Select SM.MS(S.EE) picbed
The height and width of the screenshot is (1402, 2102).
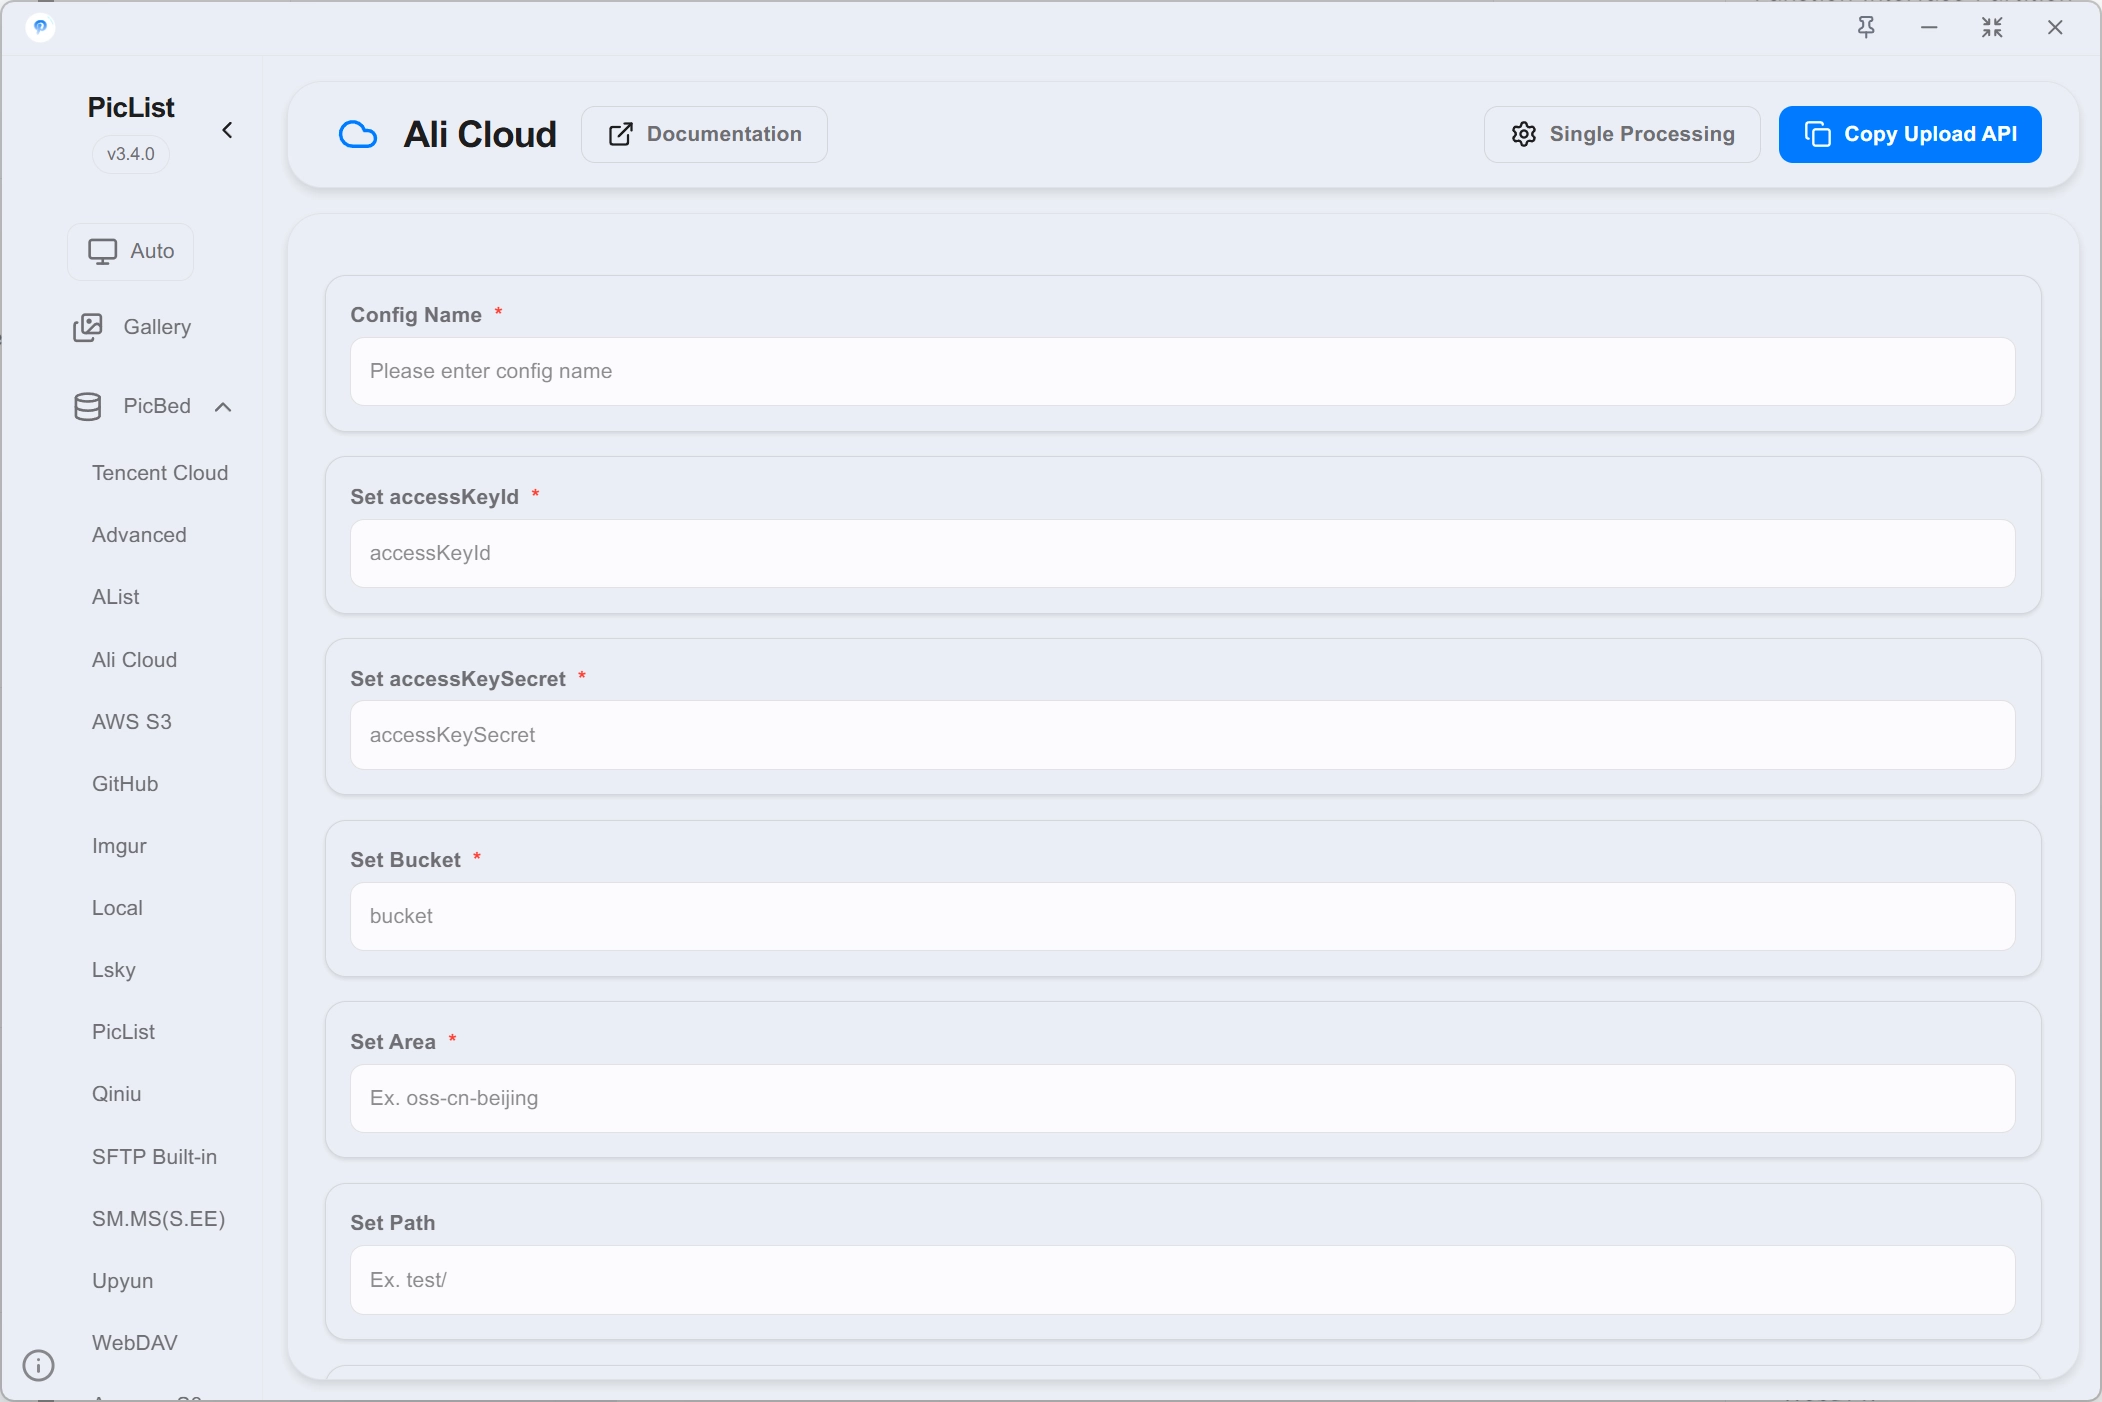[159, 1219]
